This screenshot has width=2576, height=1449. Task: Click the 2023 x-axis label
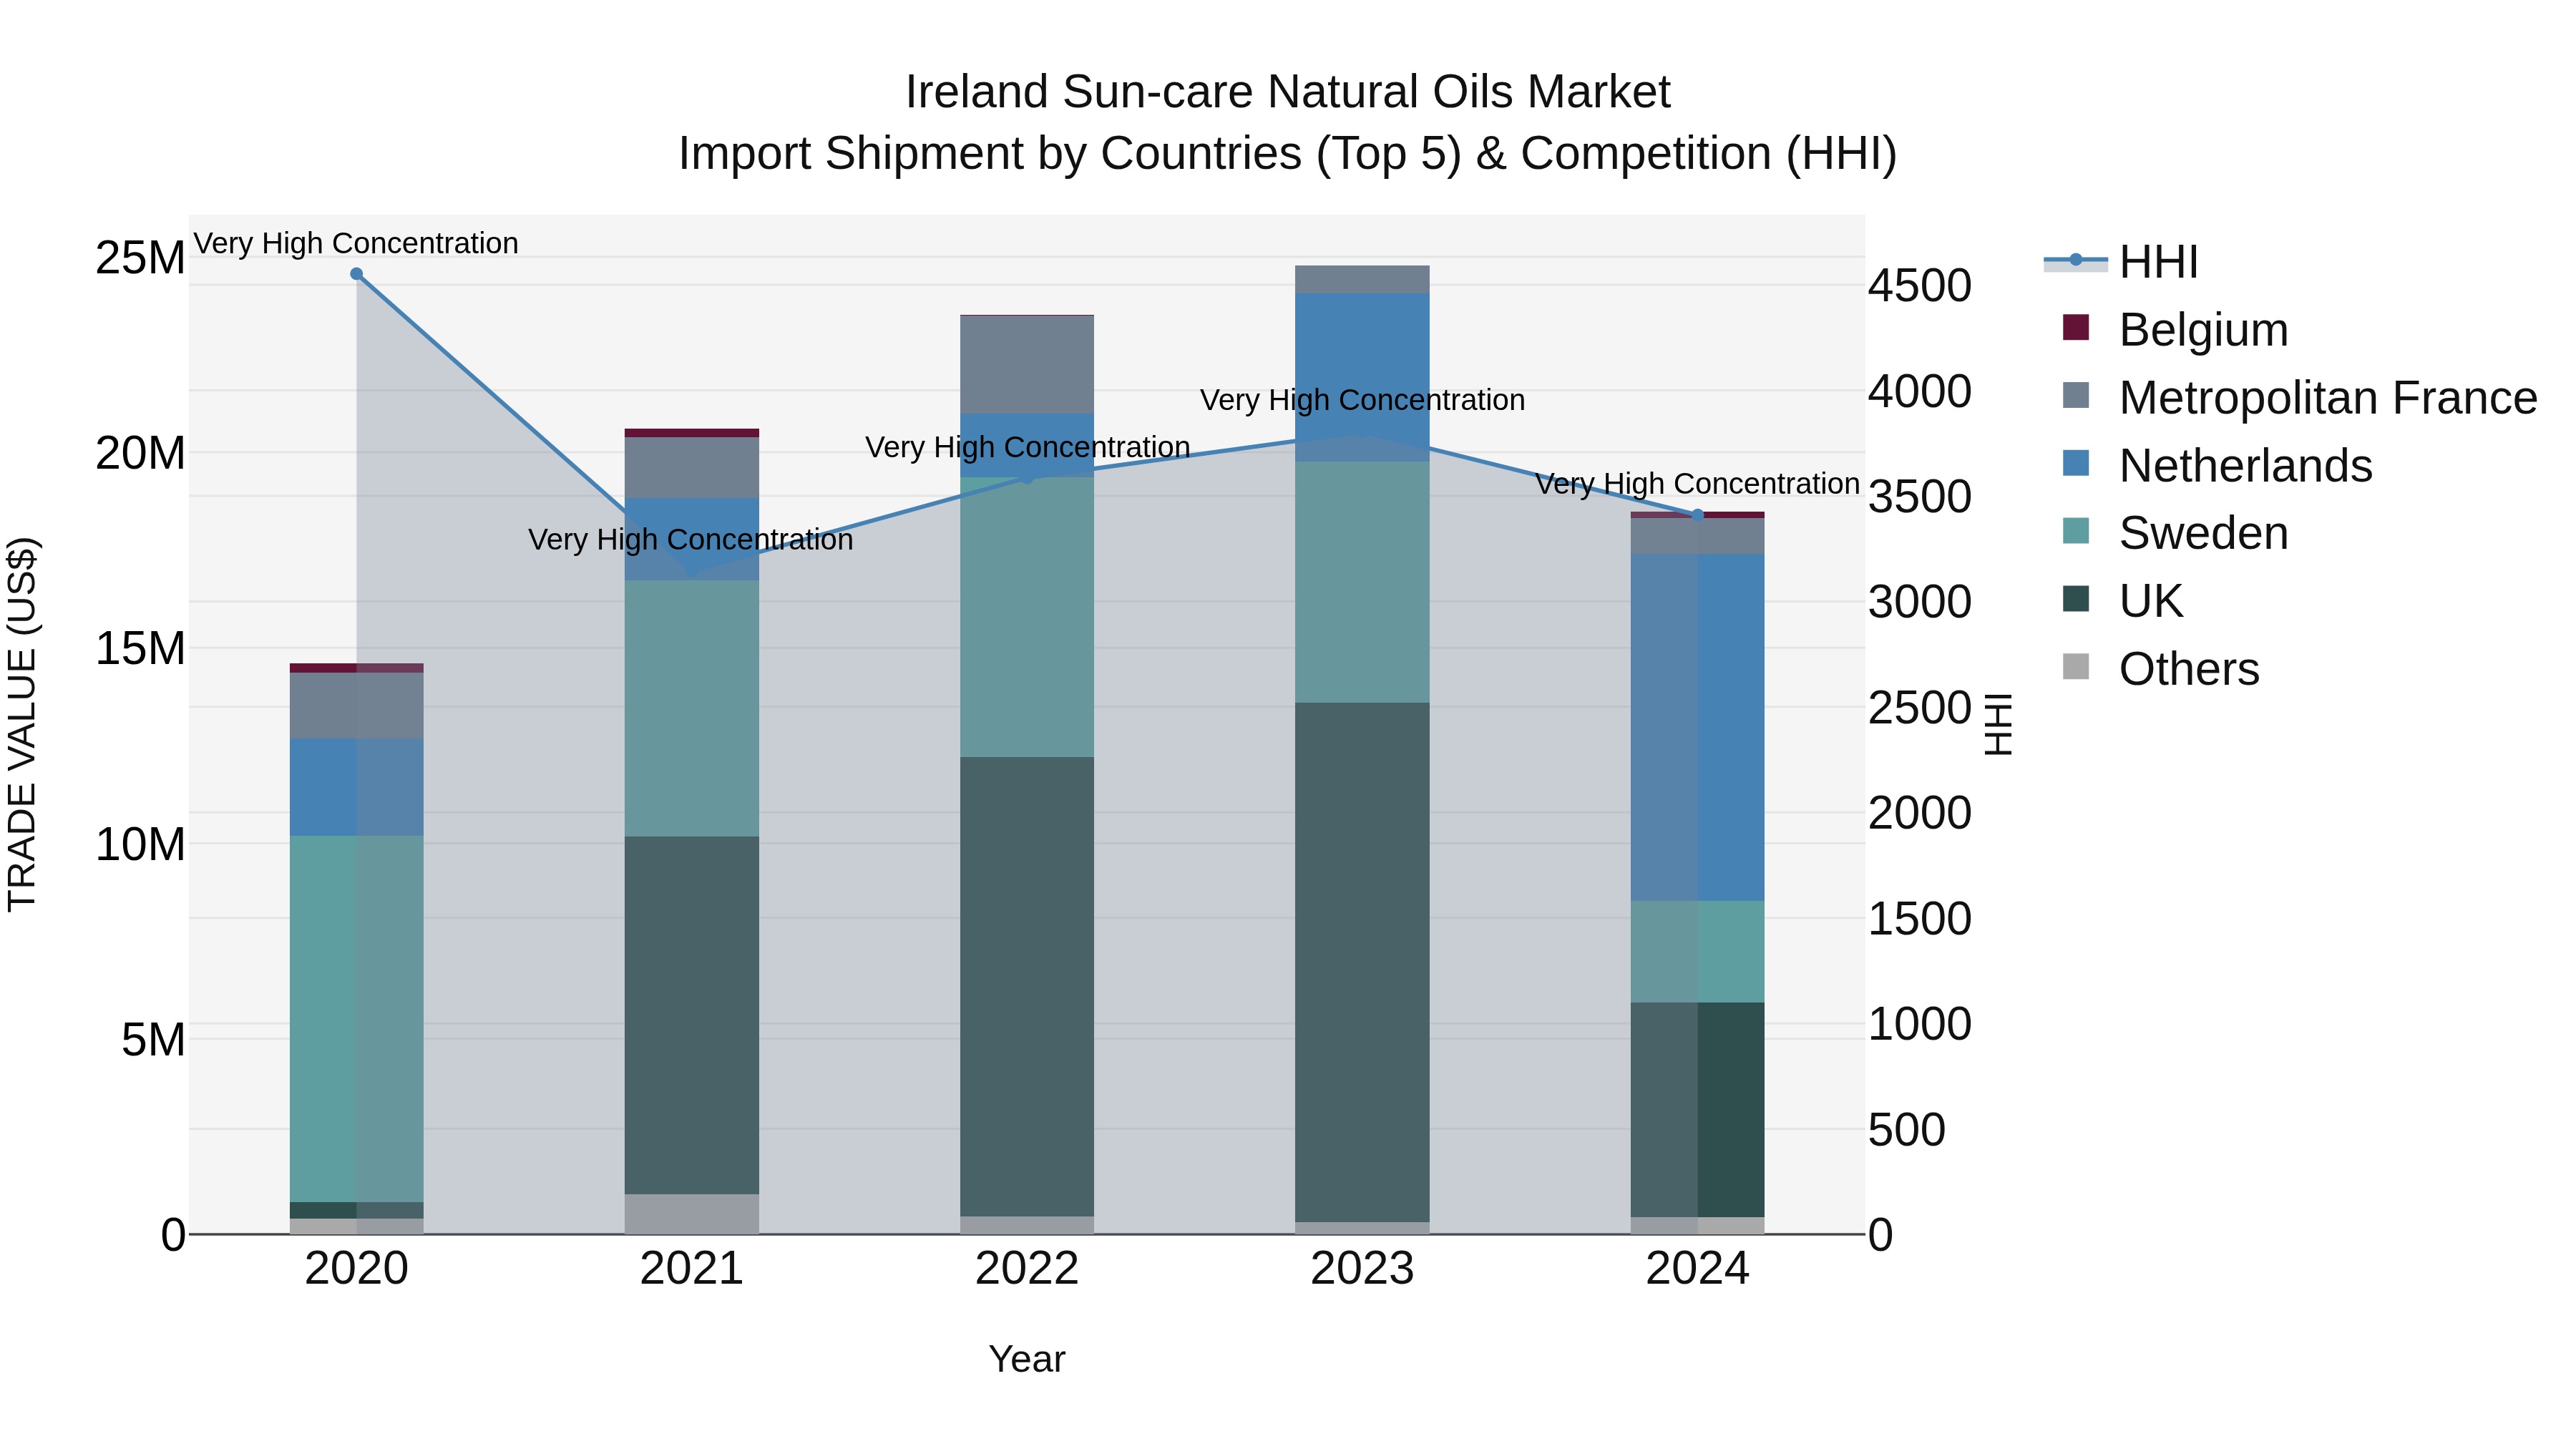pos(1362,1269)
